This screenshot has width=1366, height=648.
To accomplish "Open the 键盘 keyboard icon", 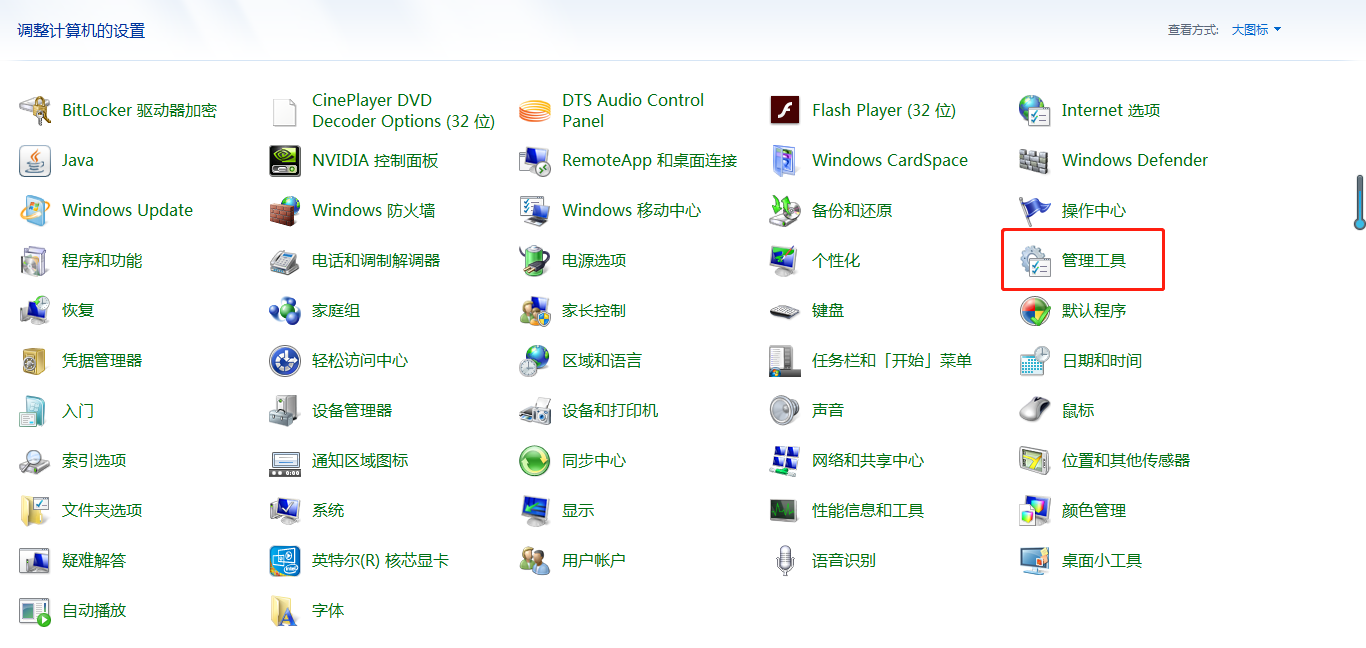I will [x=785, y=310].
